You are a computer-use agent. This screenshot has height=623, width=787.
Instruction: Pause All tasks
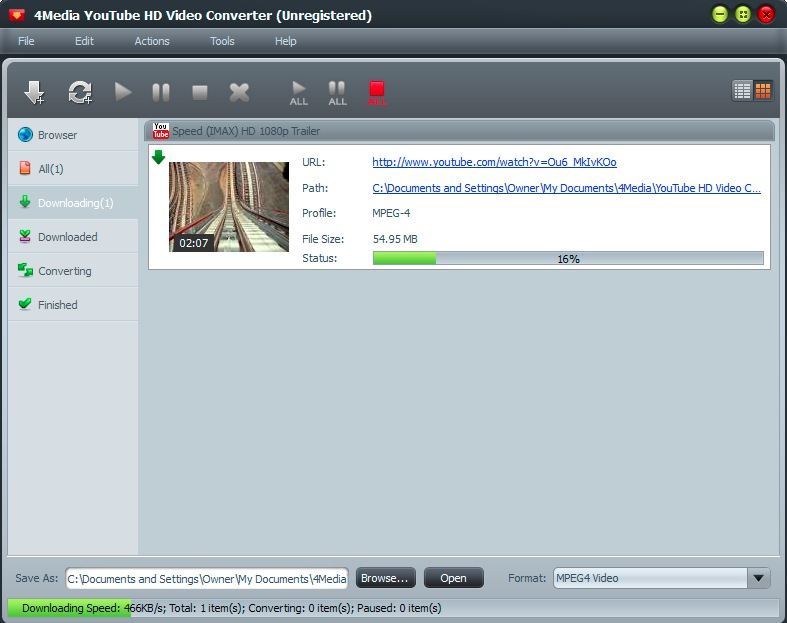[337, 93]
